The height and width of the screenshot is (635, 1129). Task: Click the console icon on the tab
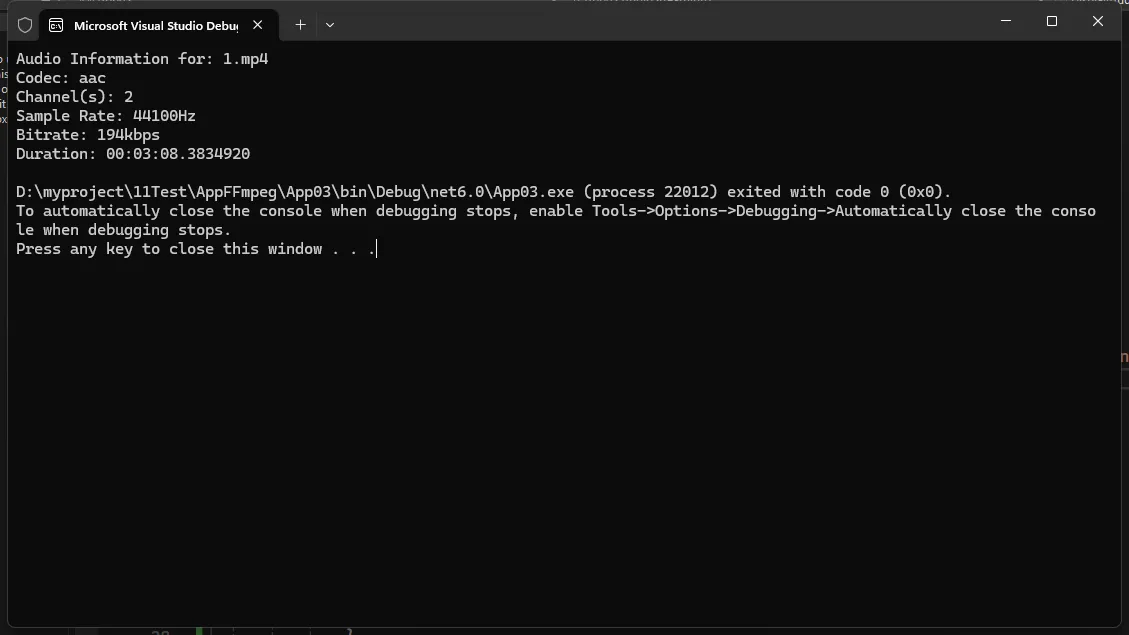click(x=56, y=25)
